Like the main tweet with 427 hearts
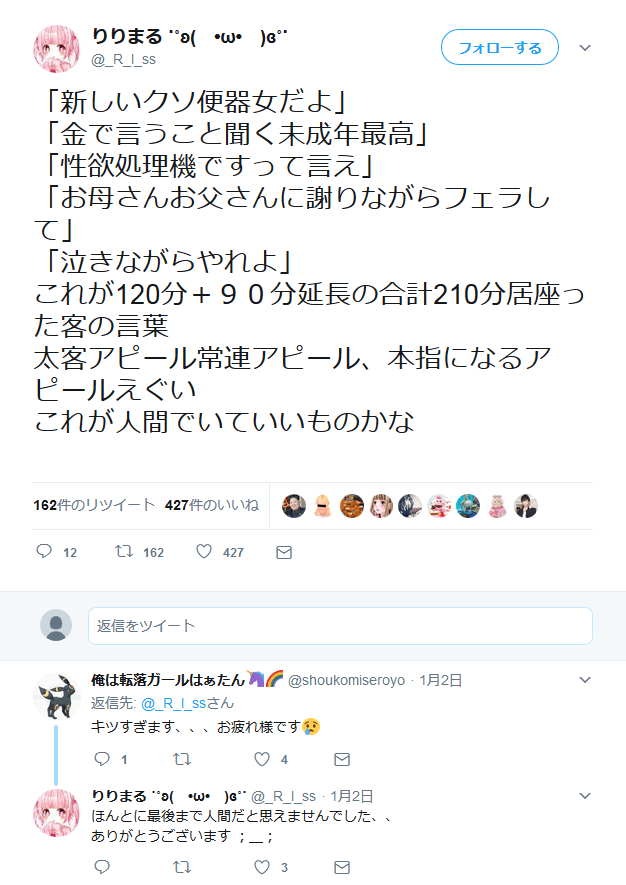The image size is (626, 885). tap(204, 551)
